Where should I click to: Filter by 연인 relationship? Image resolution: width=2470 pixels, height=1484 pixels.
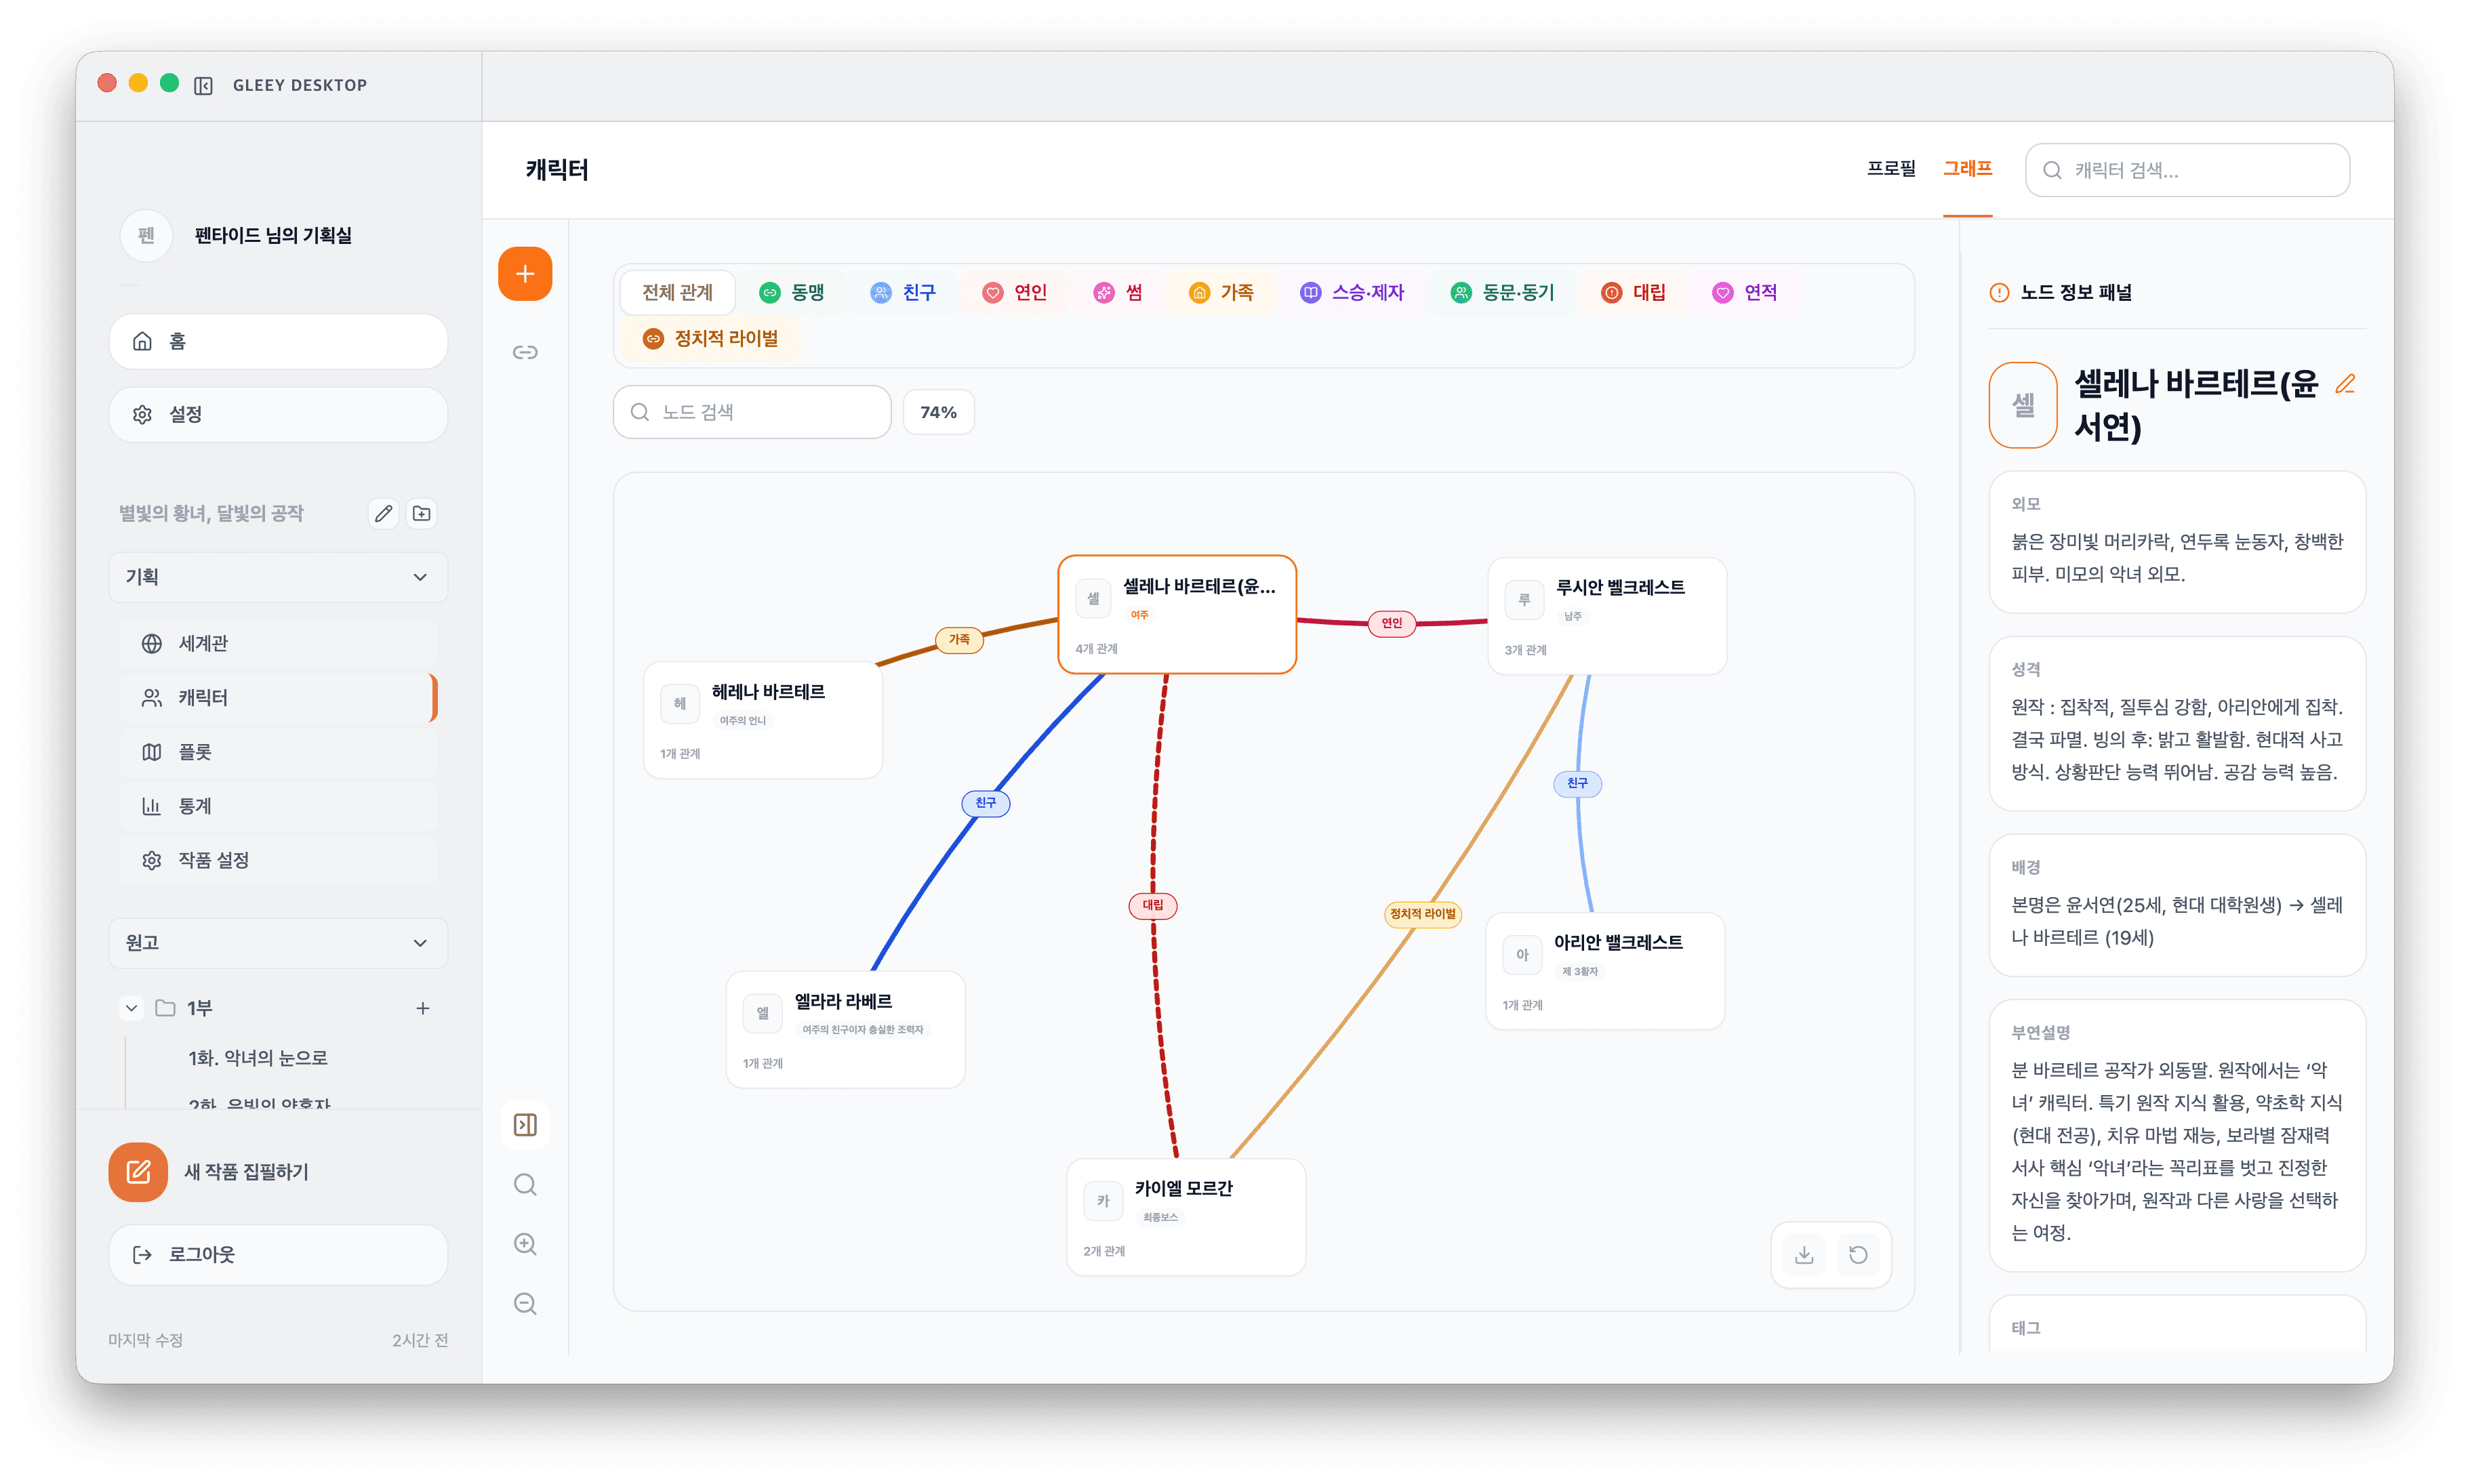pos(1014,293)
